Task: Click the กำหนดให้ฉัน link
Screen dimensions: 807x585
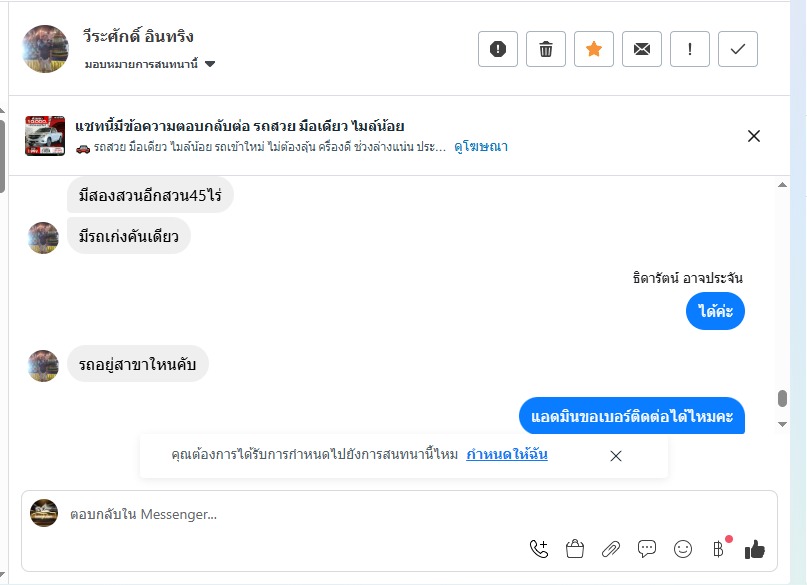Action: coord(506,455)
